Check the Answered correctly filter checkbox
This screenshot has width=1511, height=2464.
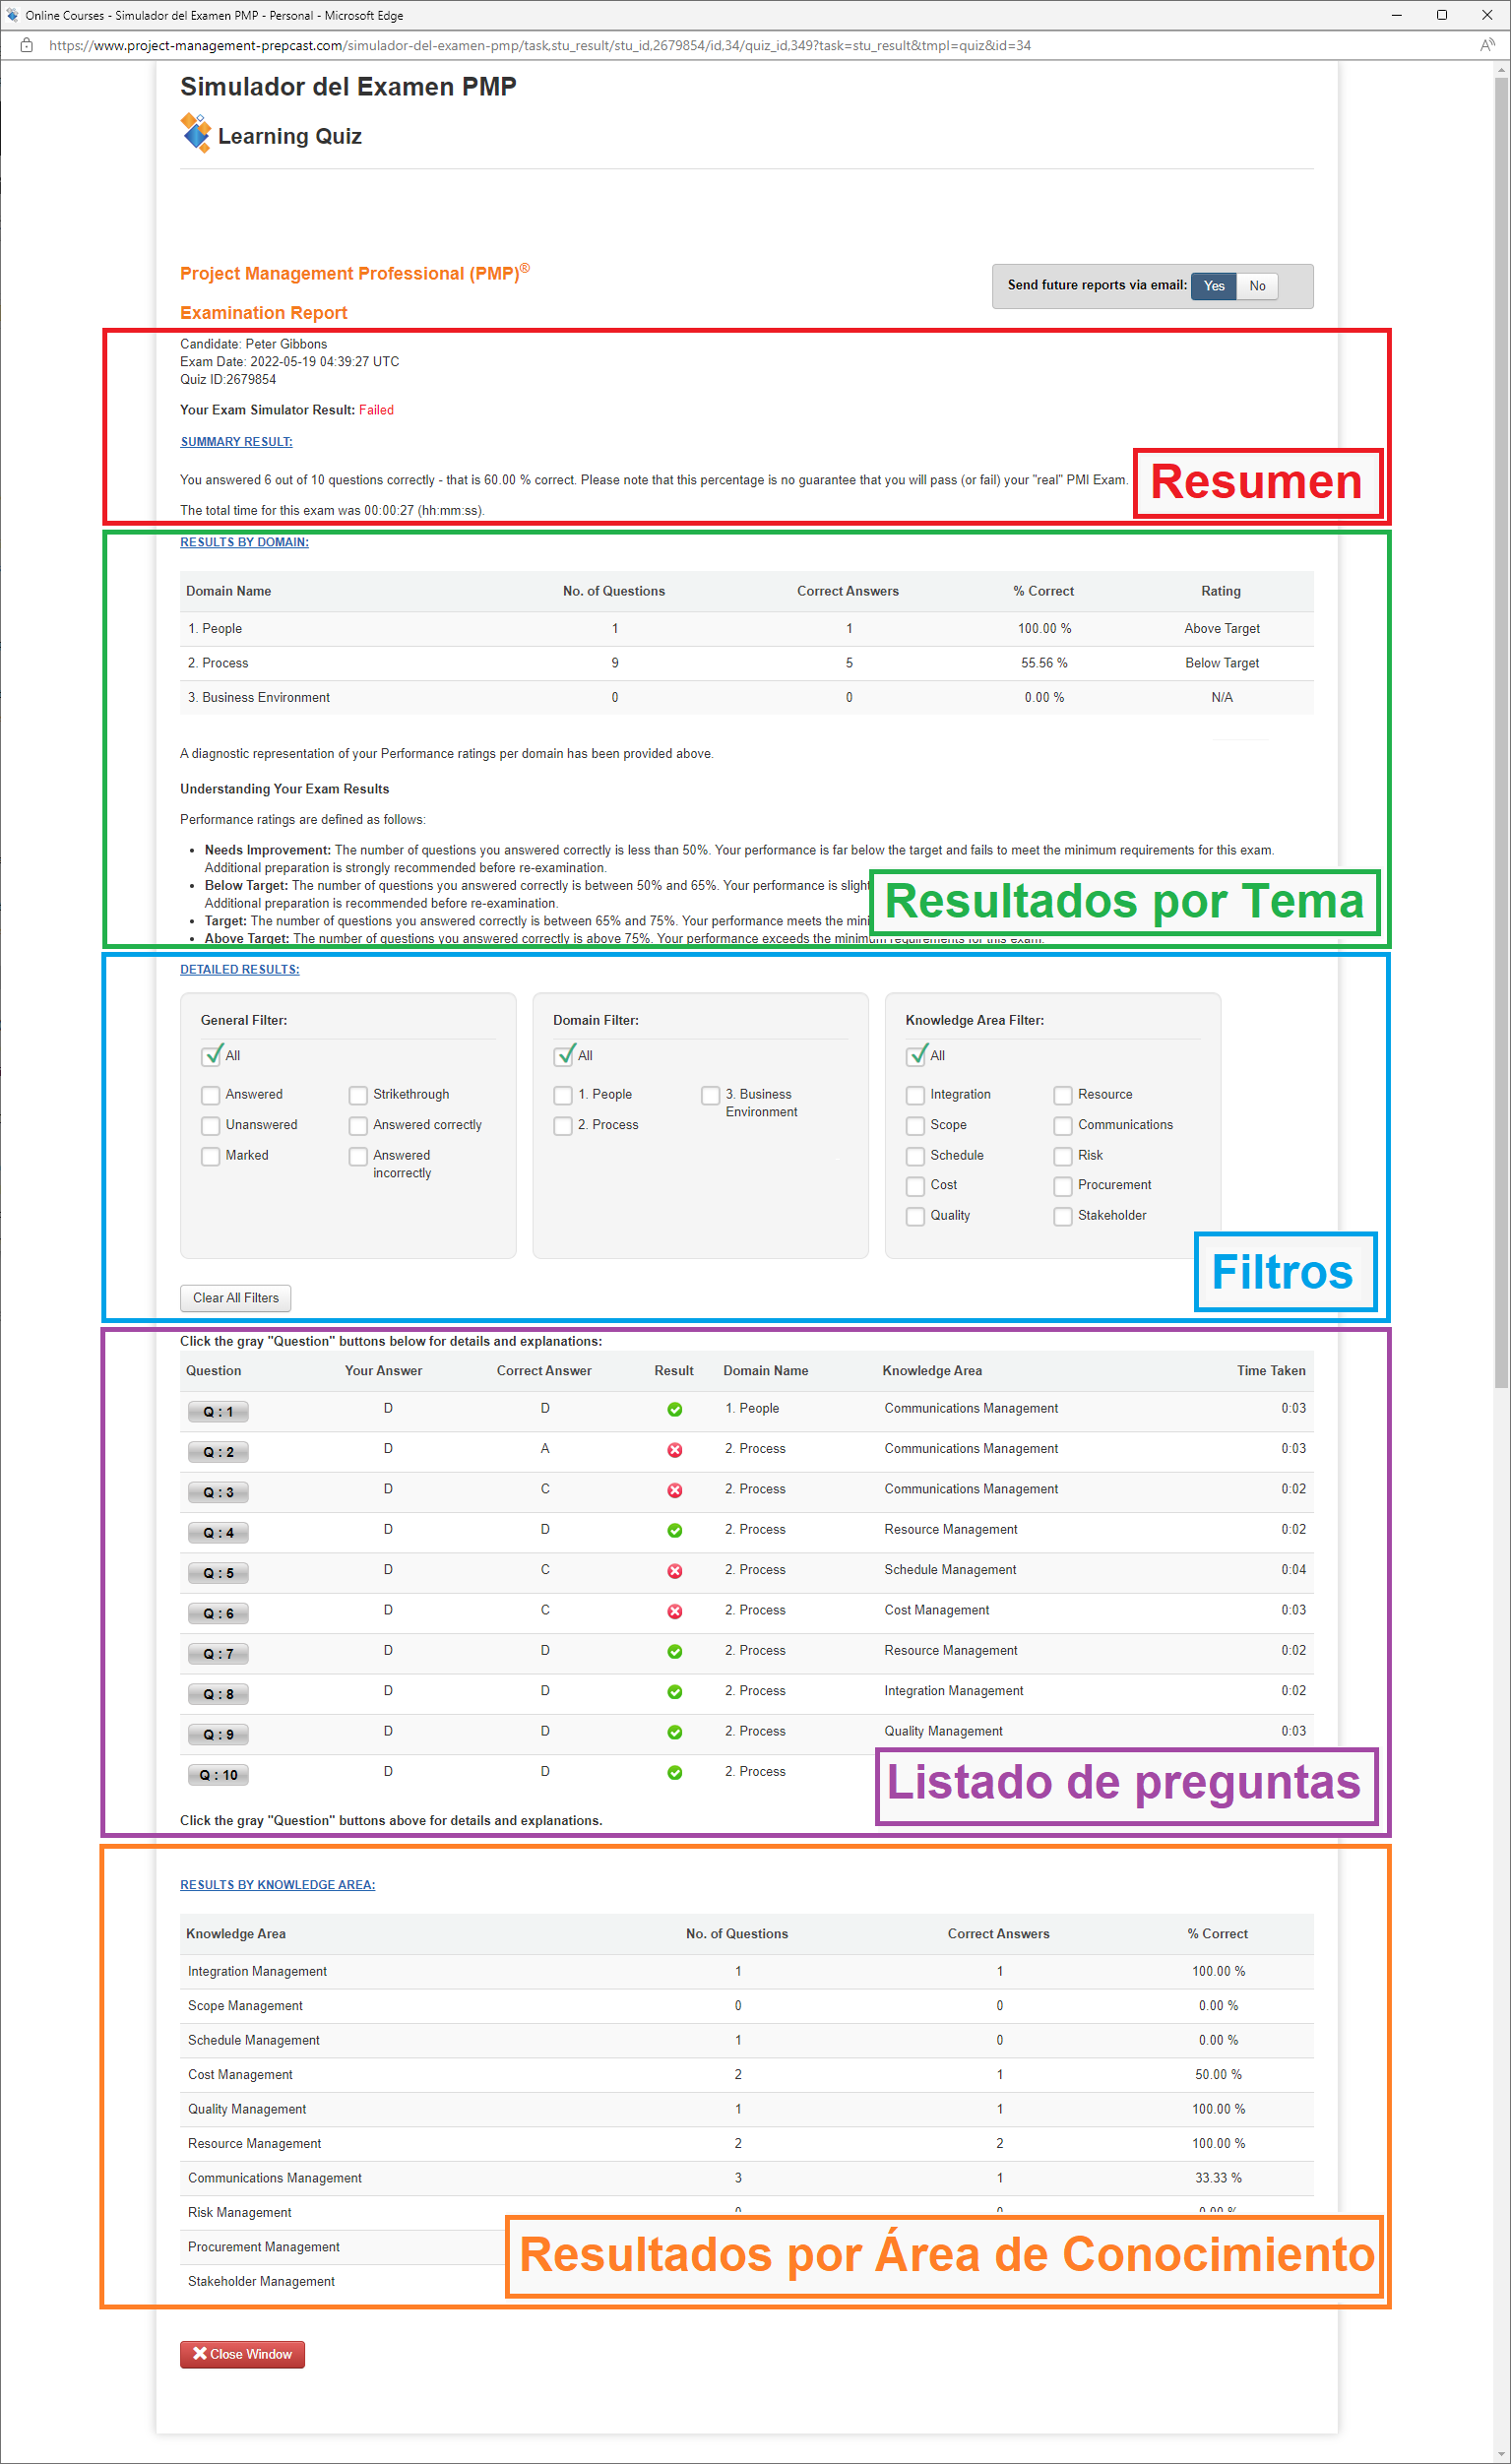click(358, 1126)
